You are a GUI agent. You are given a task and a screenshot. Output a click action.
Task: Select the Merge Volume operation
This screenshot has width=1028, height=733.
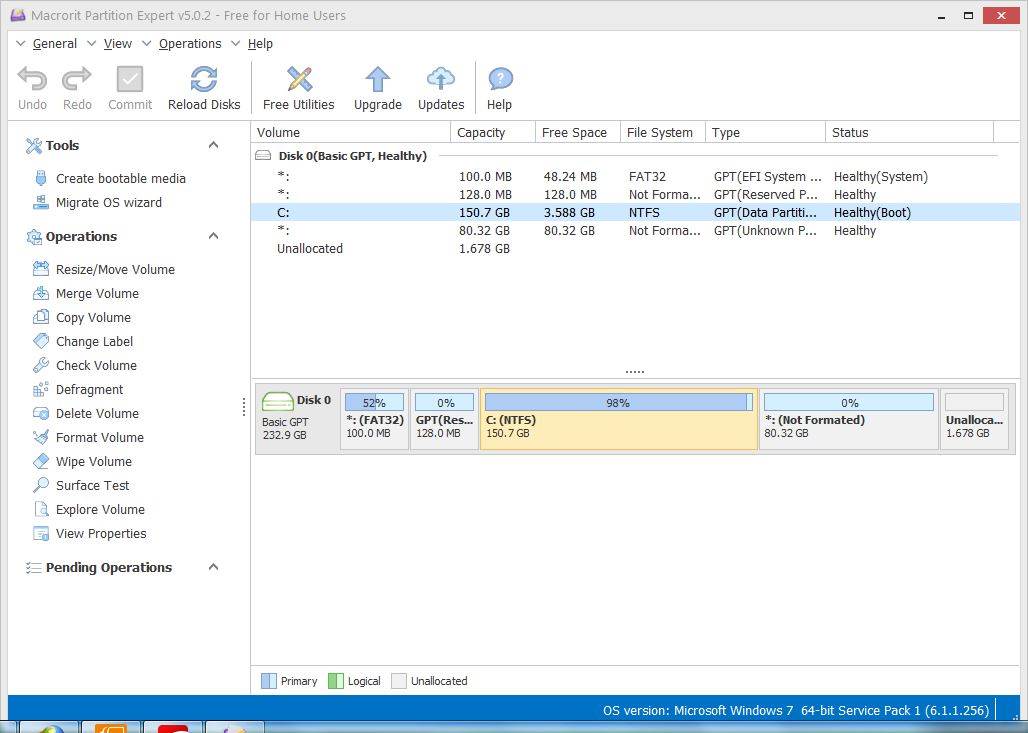(97, 294)
